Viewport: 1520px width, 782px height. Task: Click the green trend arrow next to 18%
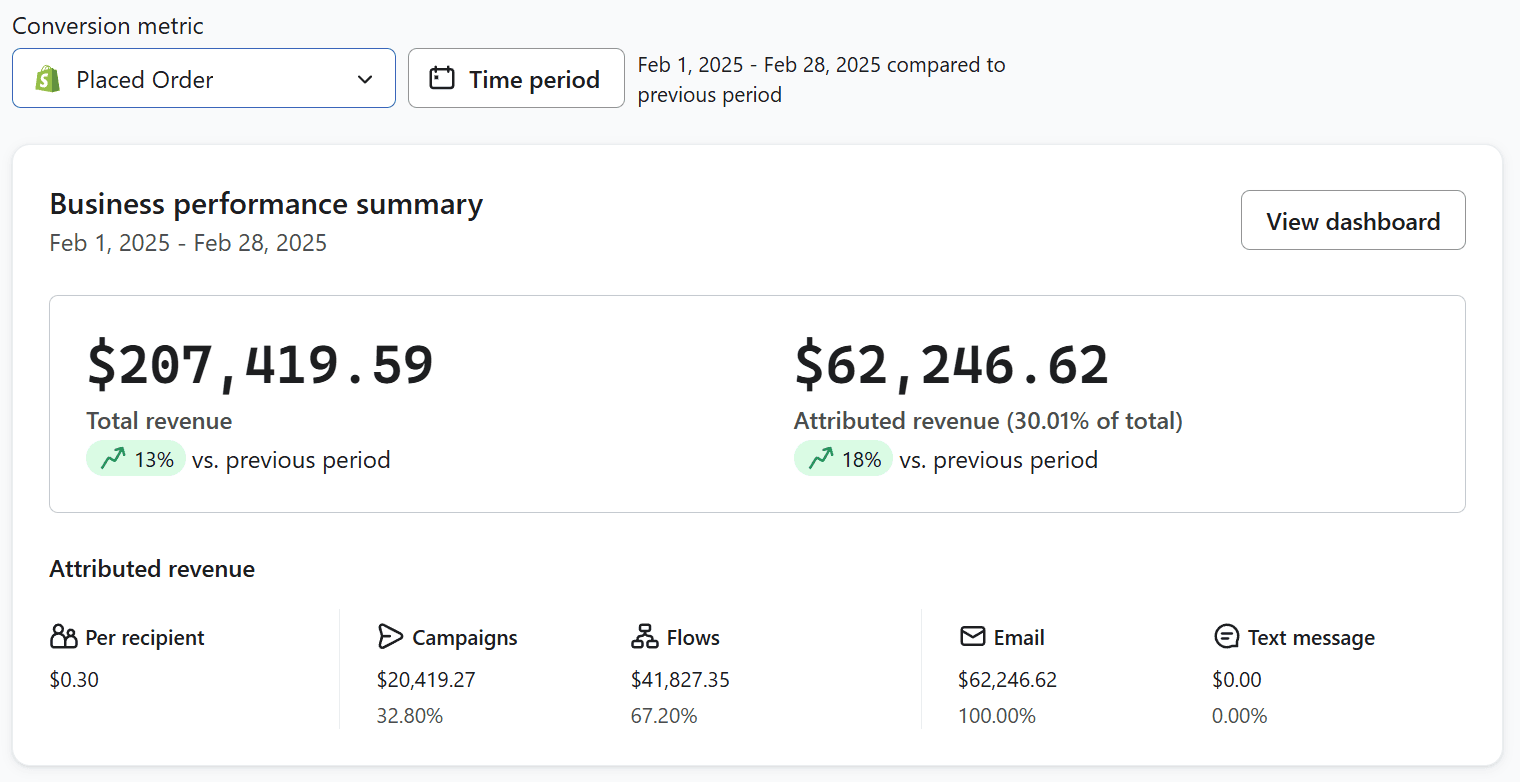[x=821, y=458]
